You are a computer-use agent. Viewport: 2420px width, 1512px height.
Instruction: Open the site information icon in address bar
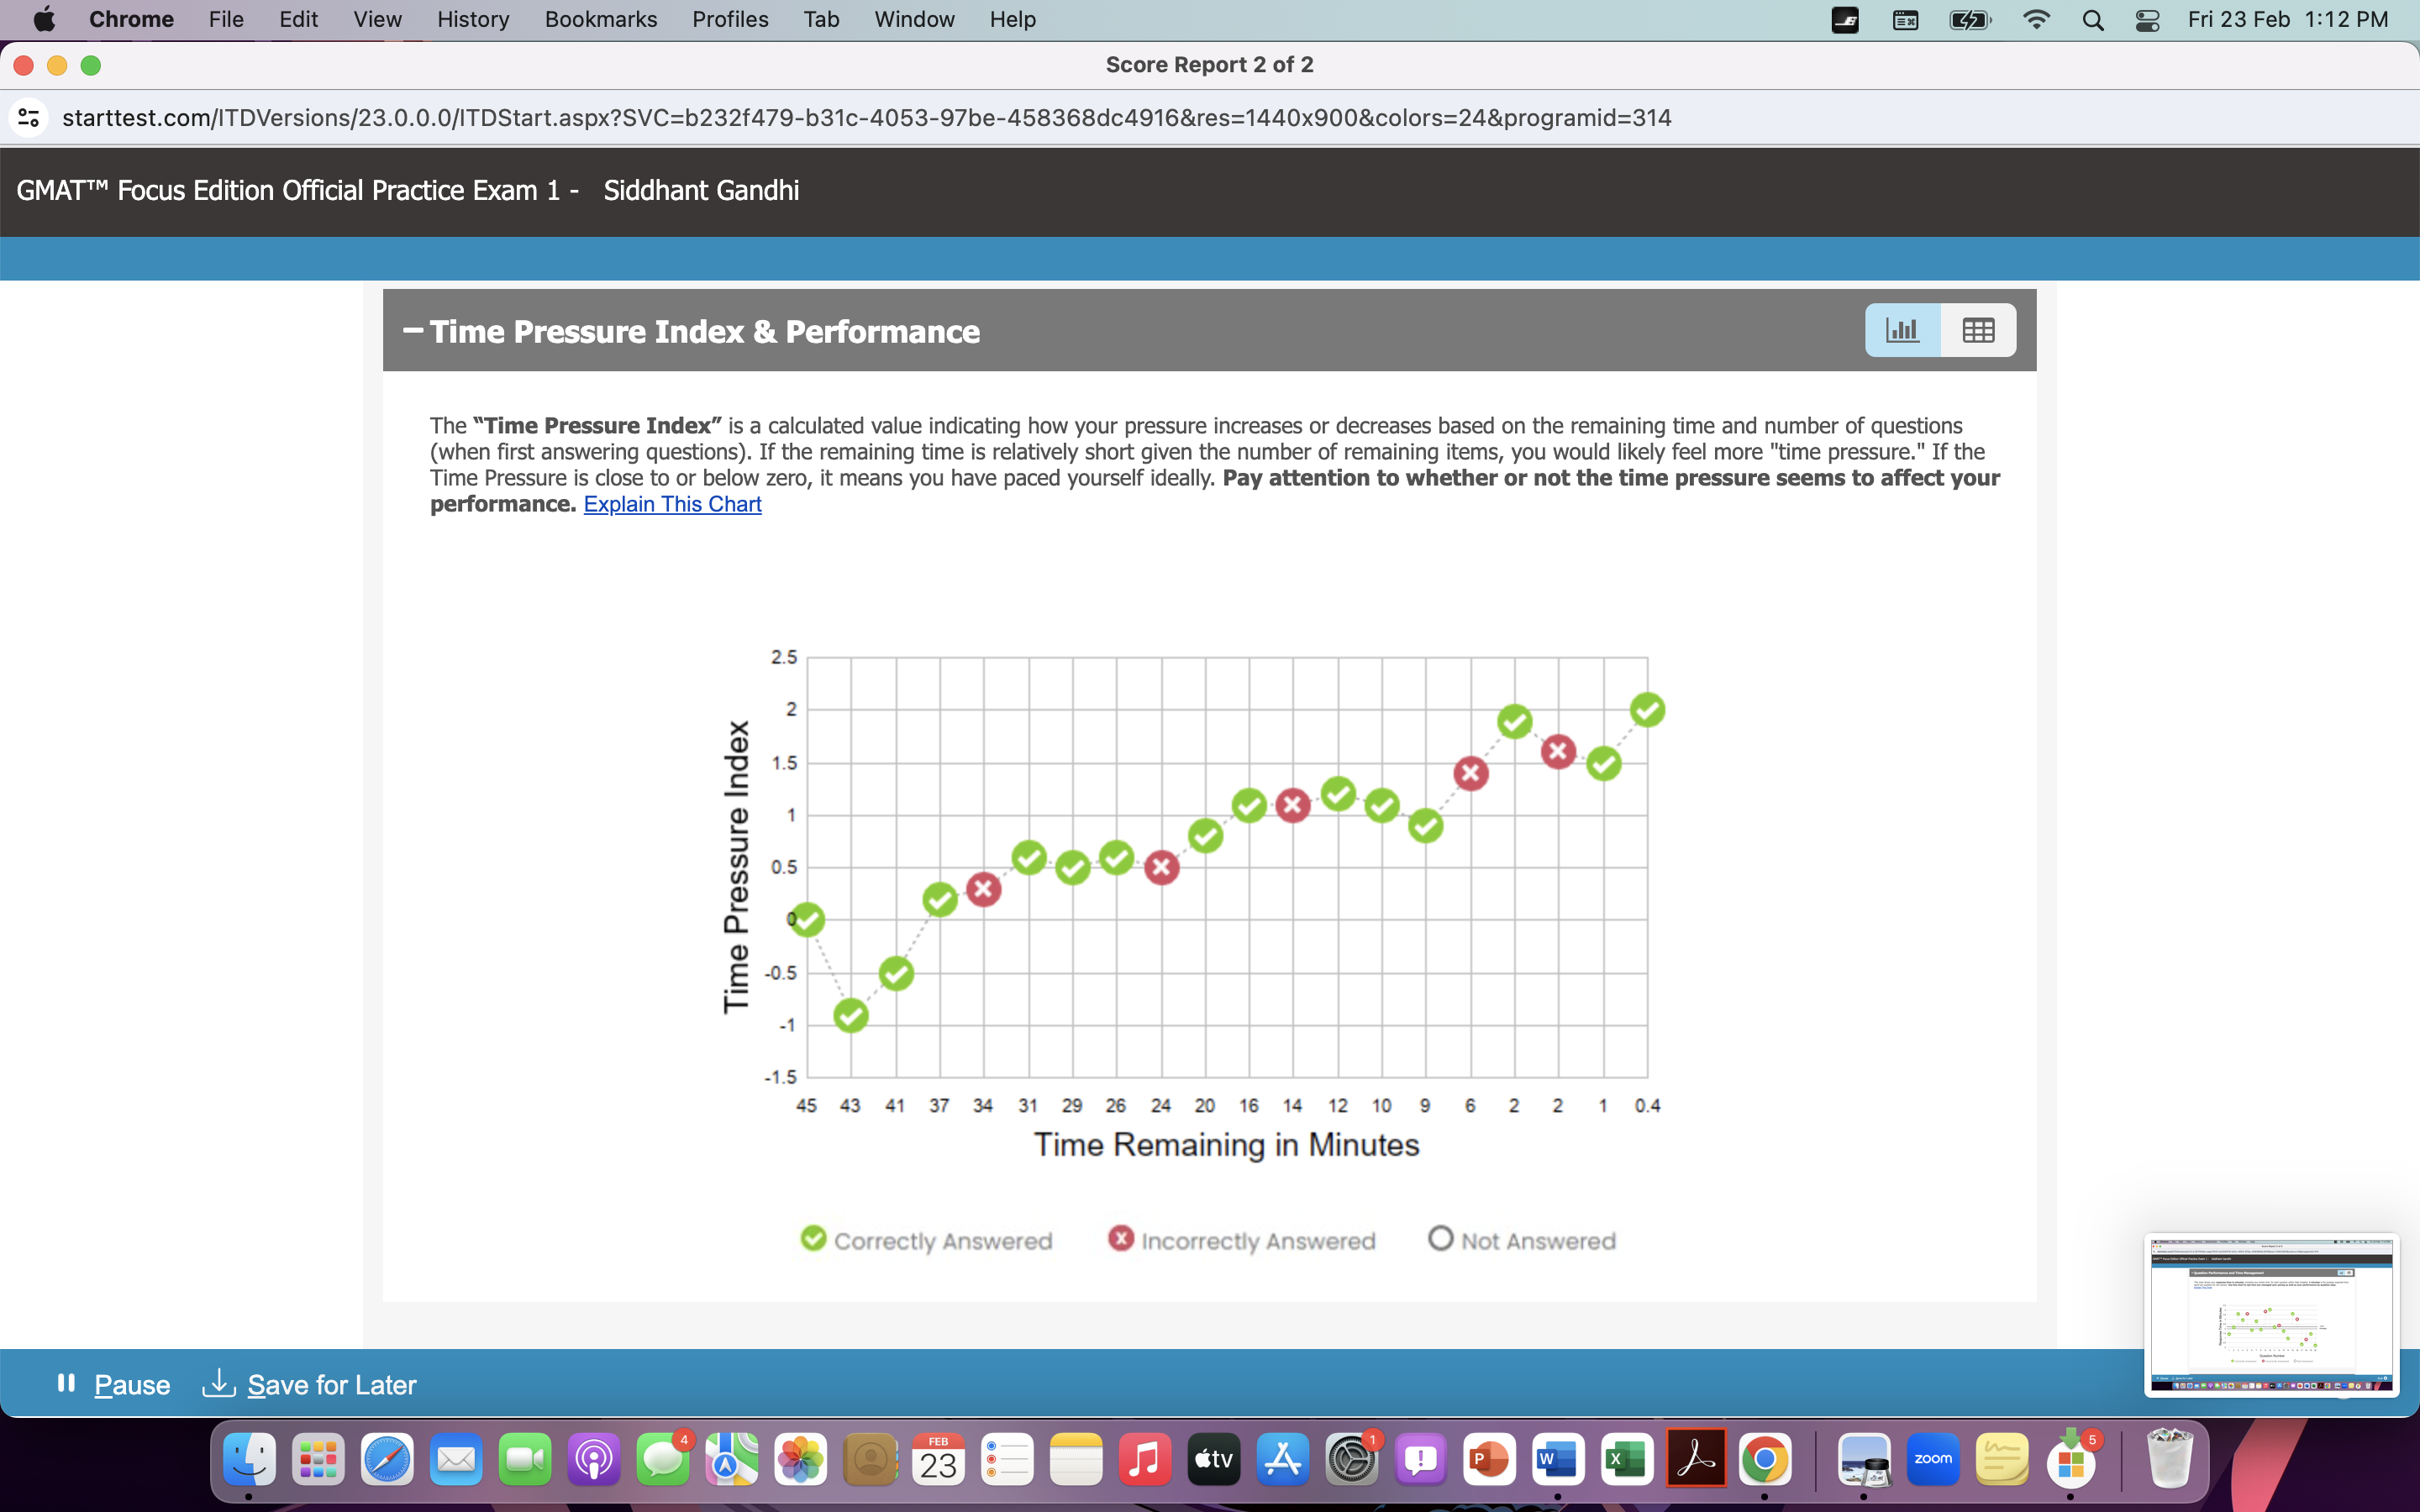29,118
